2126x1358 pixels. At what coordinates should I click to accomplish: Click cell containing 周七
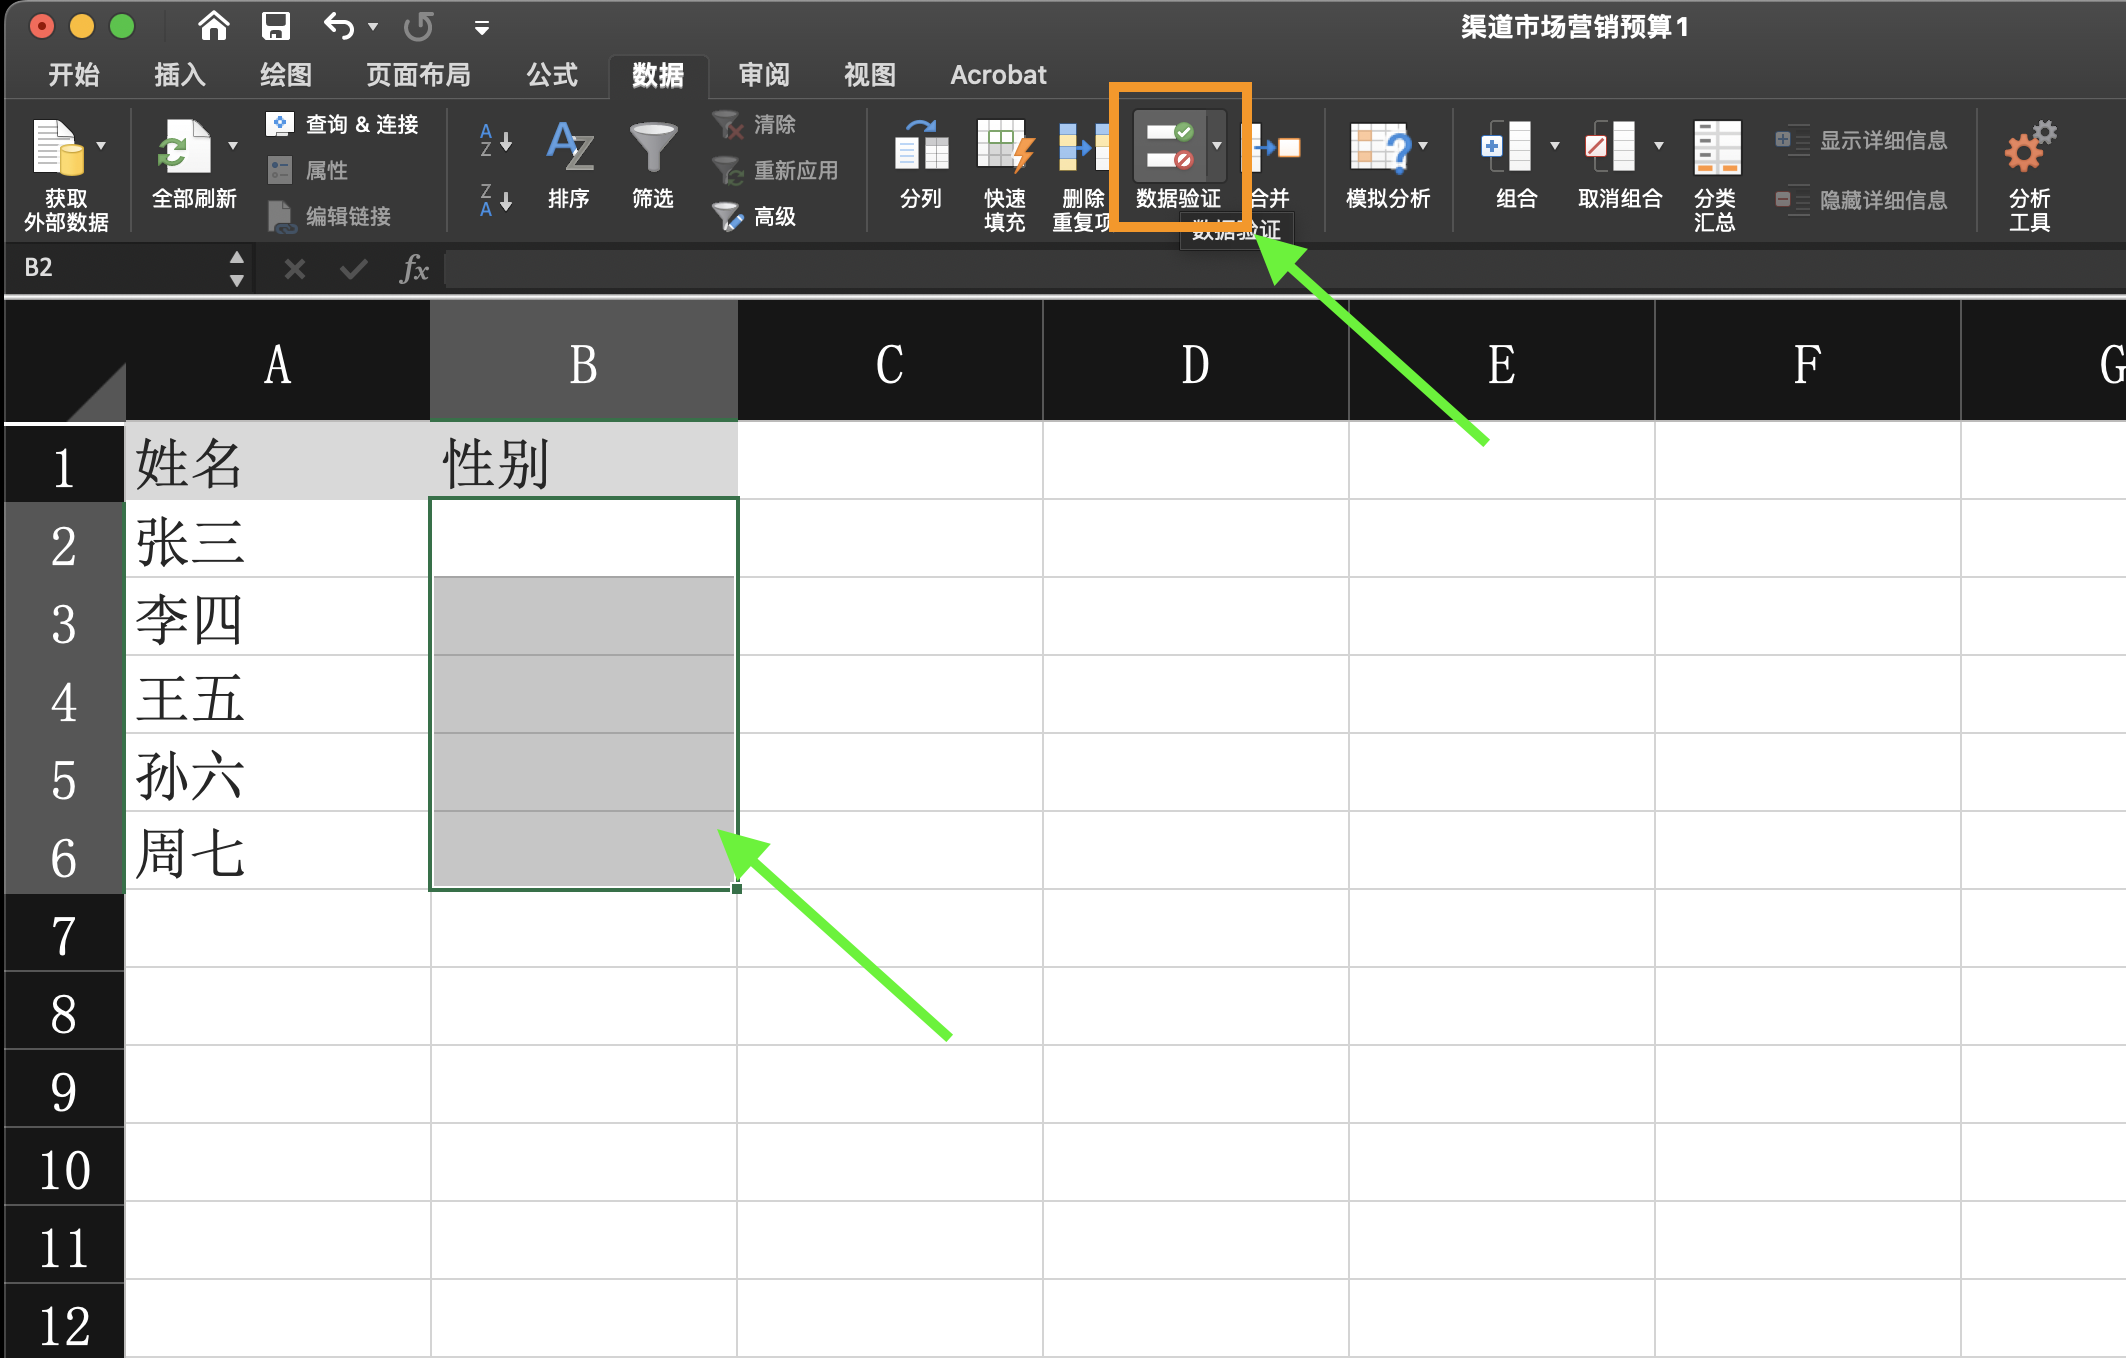tap(278, 853)
